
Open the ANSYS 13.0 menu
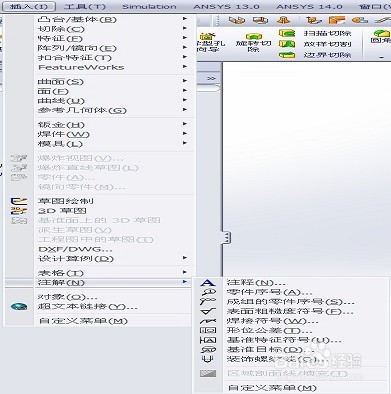click(227, 6)
